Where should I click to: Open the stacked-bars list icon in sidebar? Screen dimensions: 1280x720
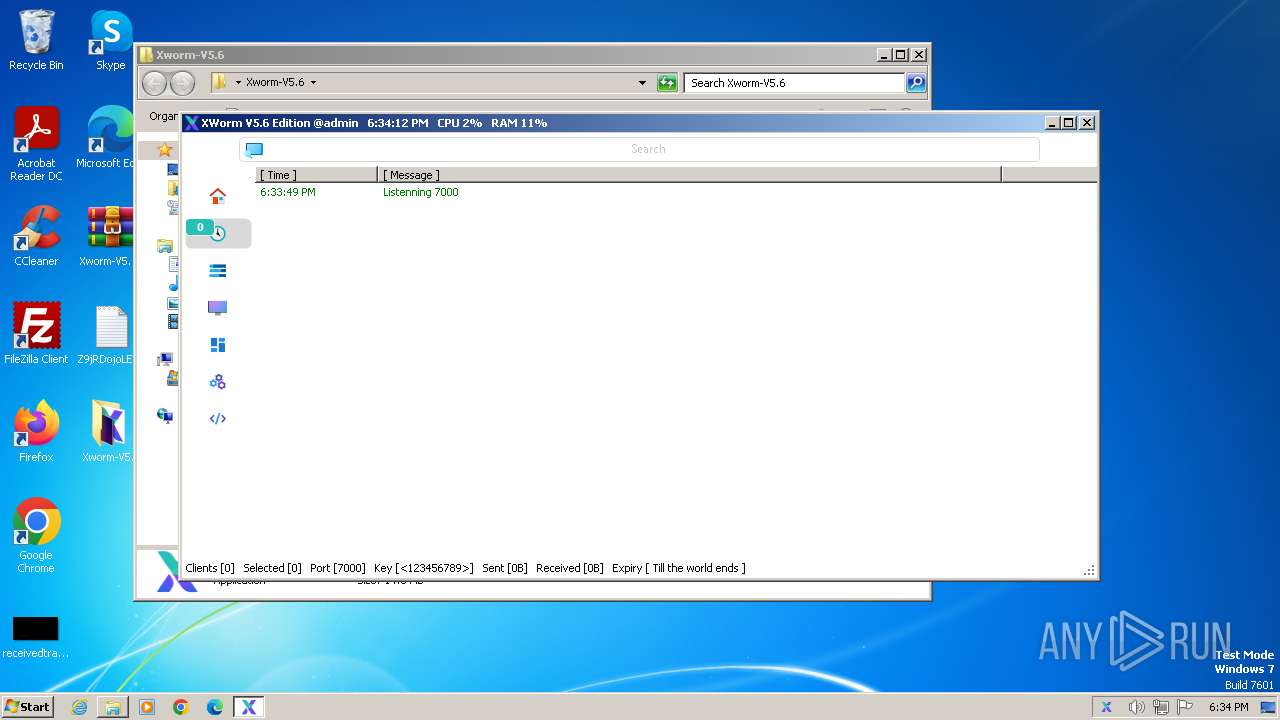click(217, 270)
